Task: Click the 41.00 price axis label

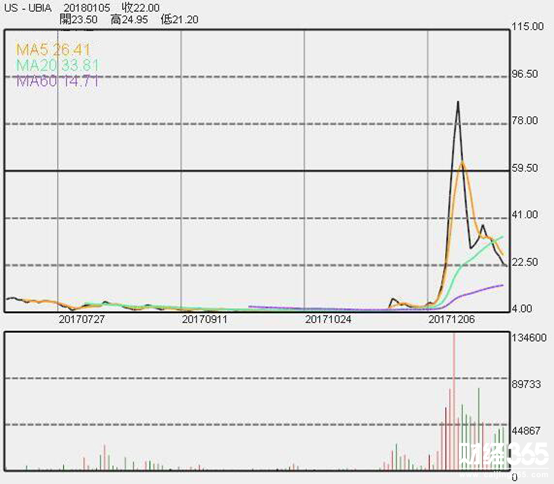Action: point(525,215)
